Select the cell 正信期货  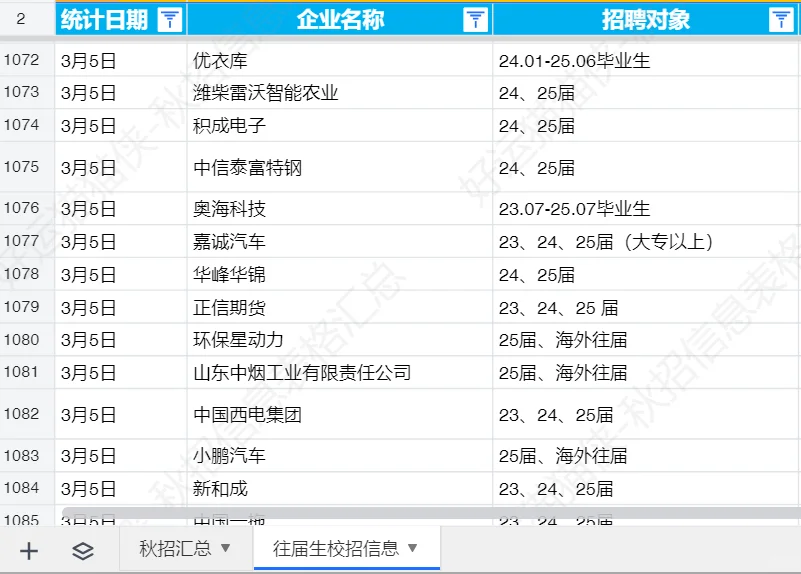[x=340, y=307]
